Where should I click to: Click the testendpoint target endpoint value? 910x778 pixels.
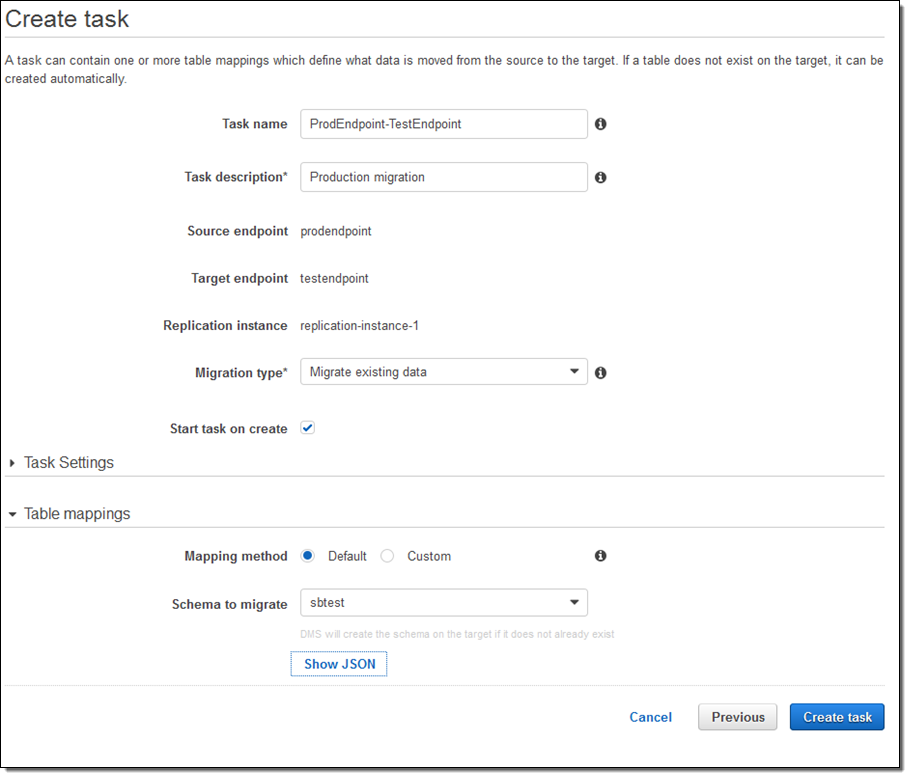click(334, 279)
